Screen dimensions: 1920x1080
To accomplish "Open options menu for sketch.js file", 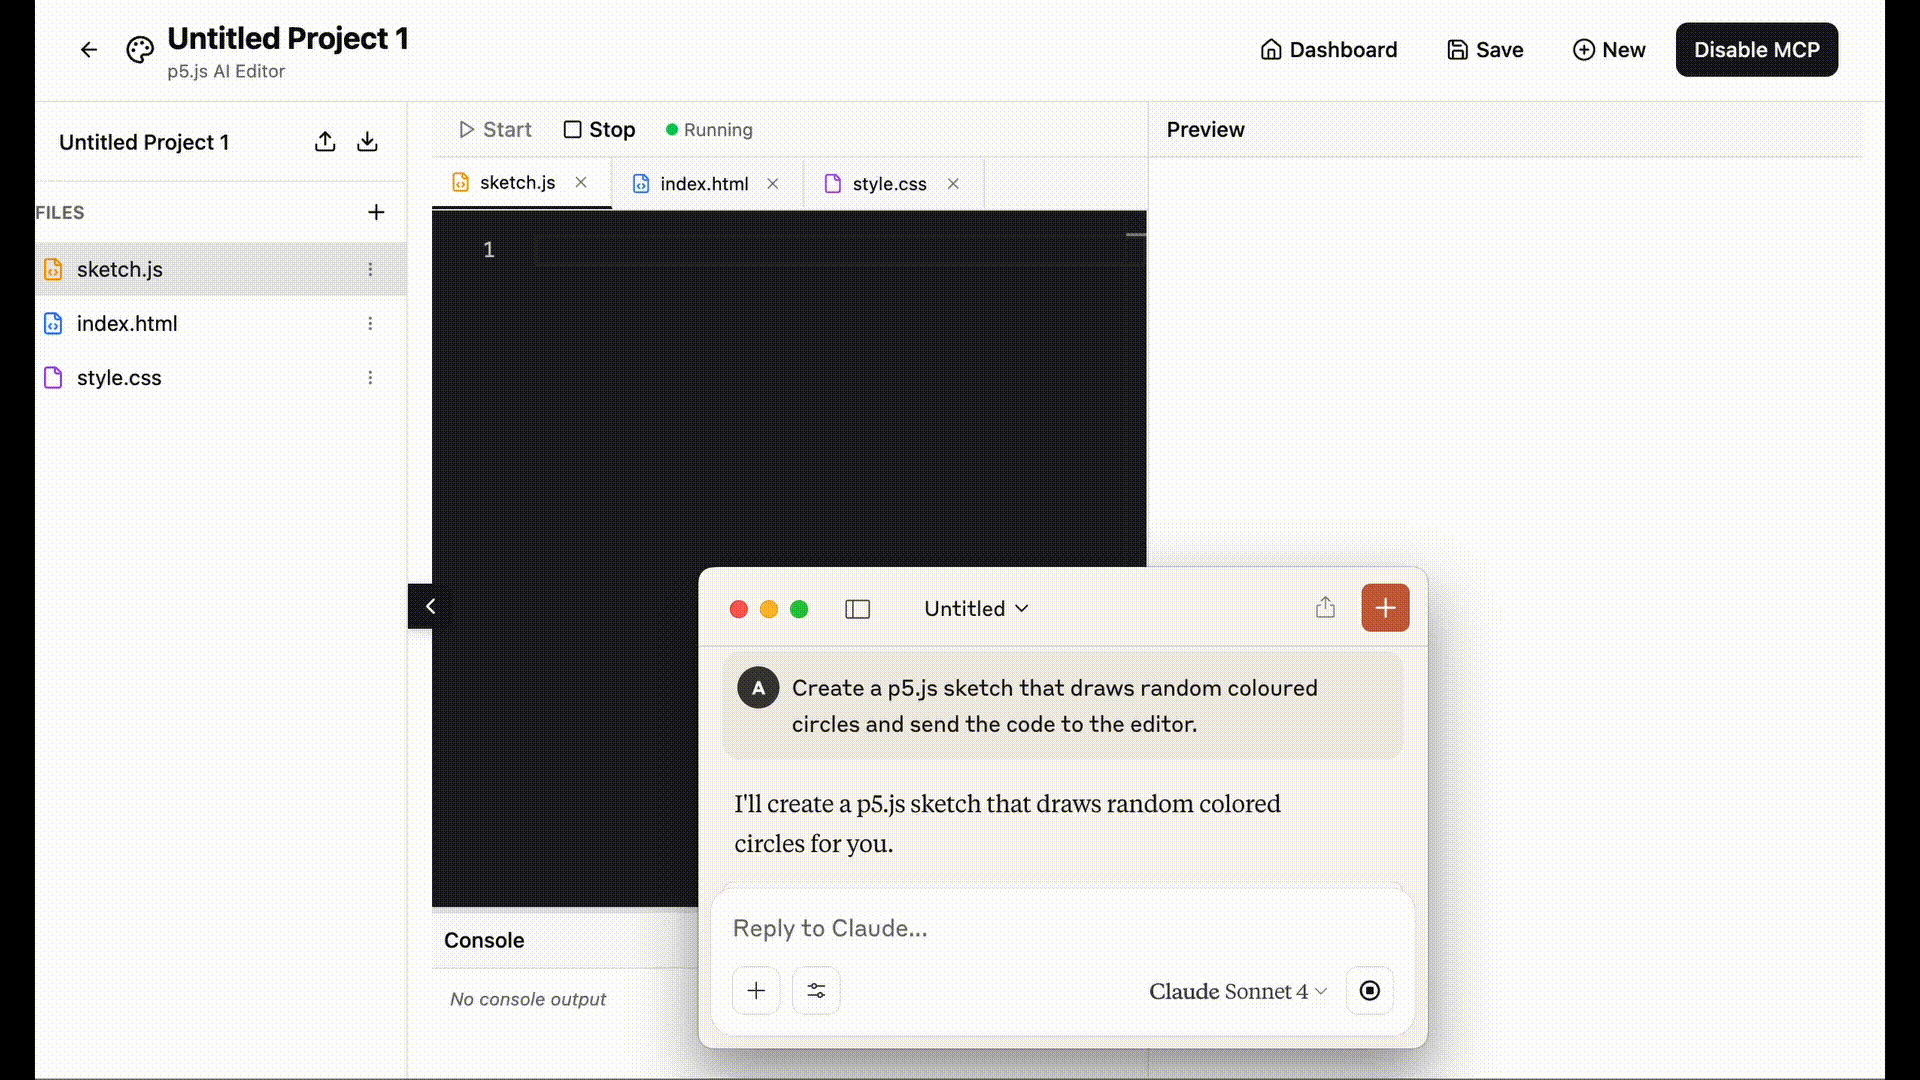I will 370,269.
